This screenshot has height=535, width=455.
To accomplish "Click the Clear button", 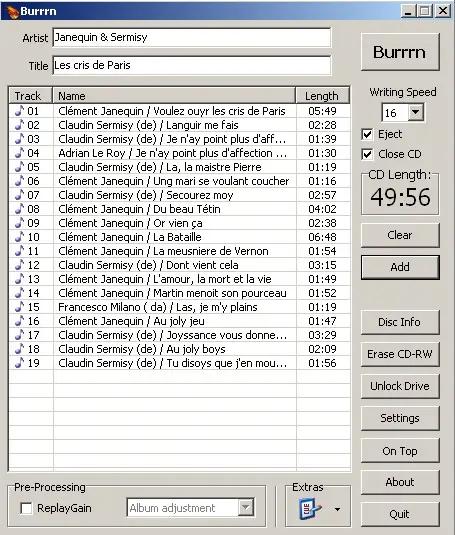I will pyautogui.click(x=400, y=235).
